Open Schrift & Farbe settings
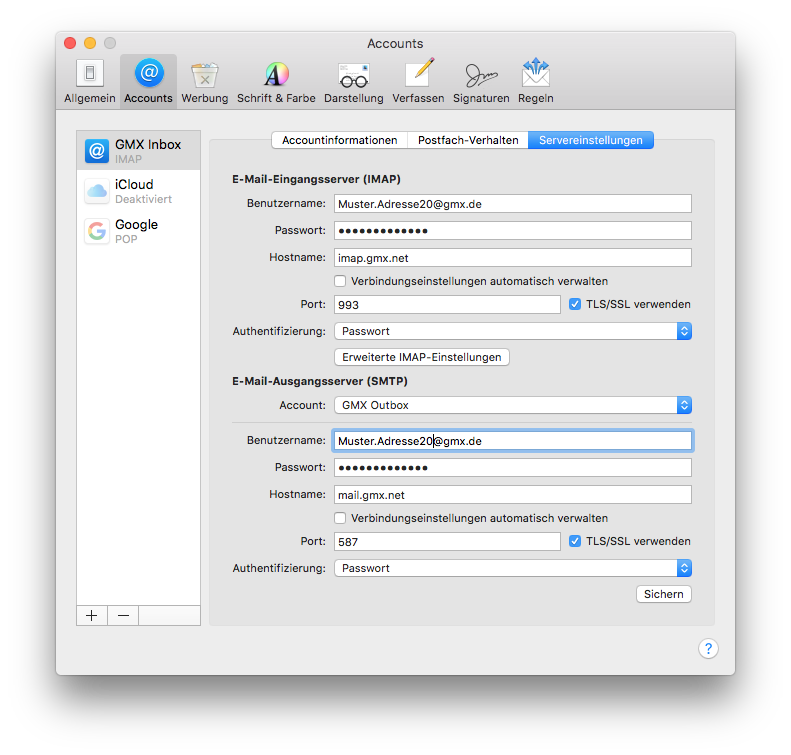Screen dimensions: 791x755 (x=276, y=81)
